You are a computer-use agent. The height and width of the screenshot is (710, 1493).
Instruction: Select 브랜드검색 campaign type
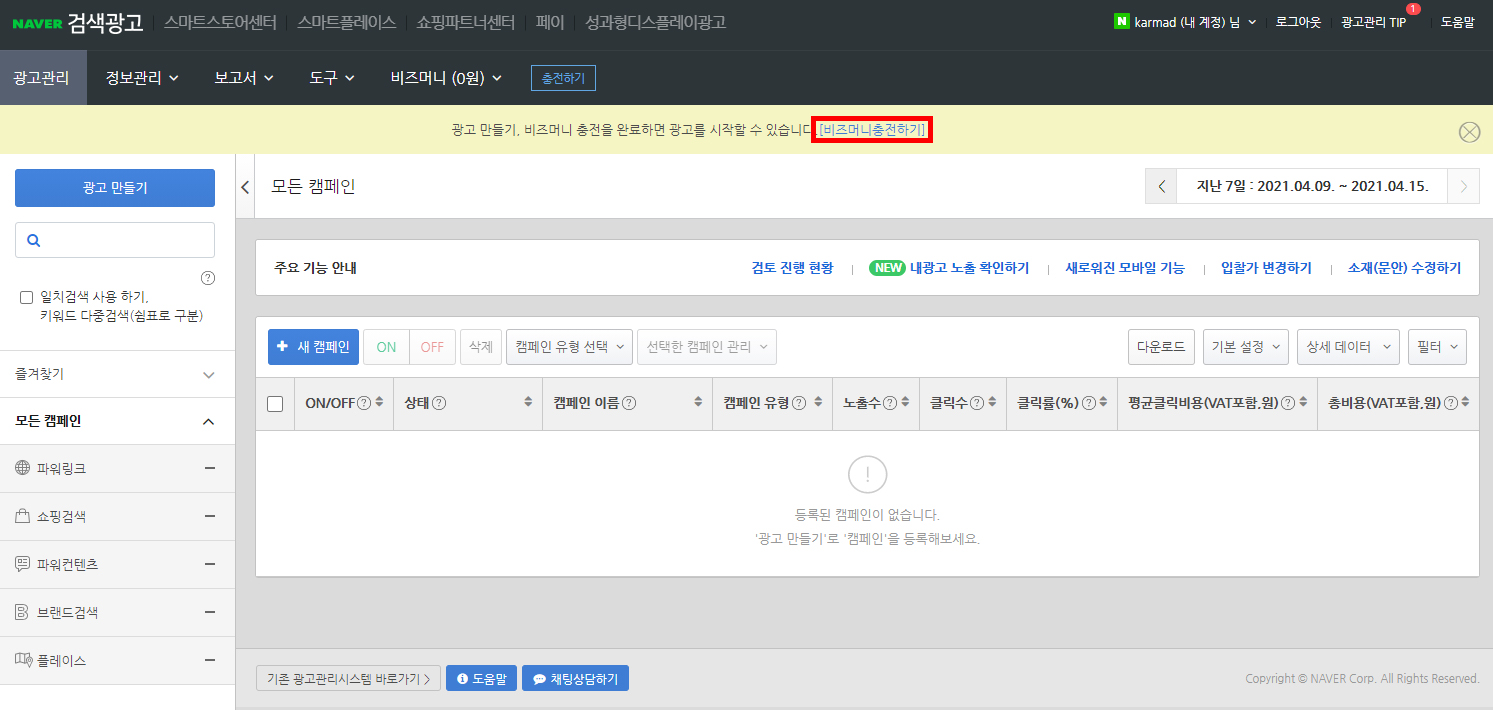coord(117,612)
